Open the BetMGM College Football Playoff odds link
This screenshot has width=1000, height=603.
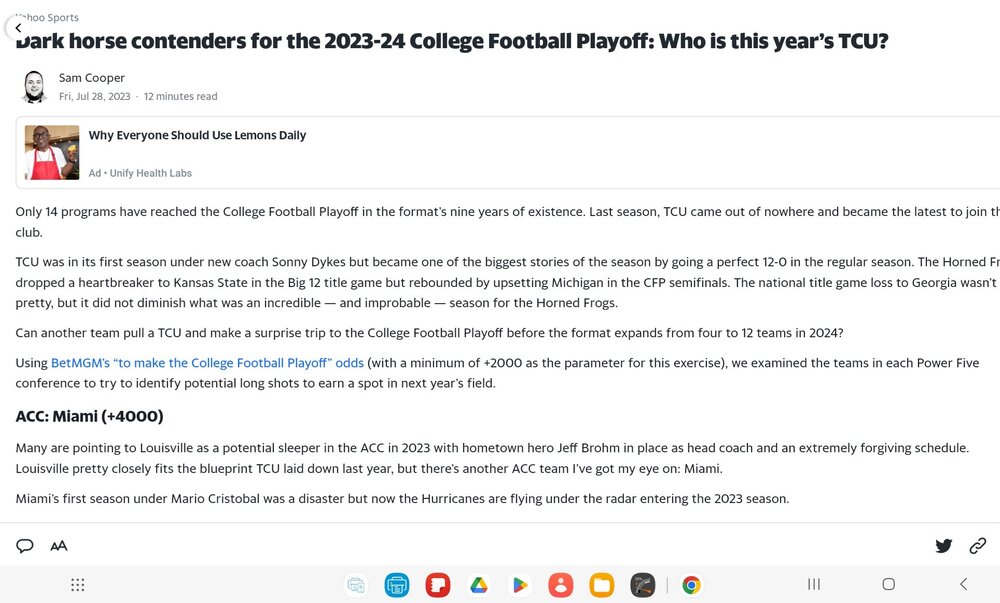point(207,363)
